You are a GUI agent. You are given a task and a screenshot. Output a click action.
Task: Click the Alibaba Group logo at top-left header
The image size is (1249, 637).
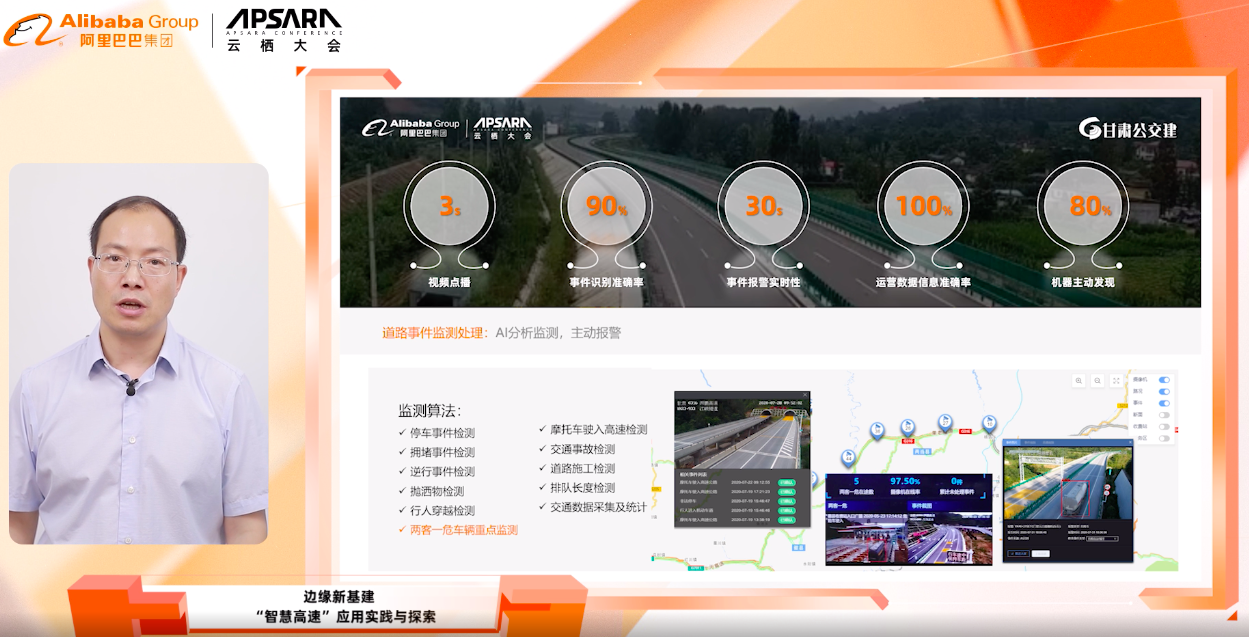click(102, 30)
